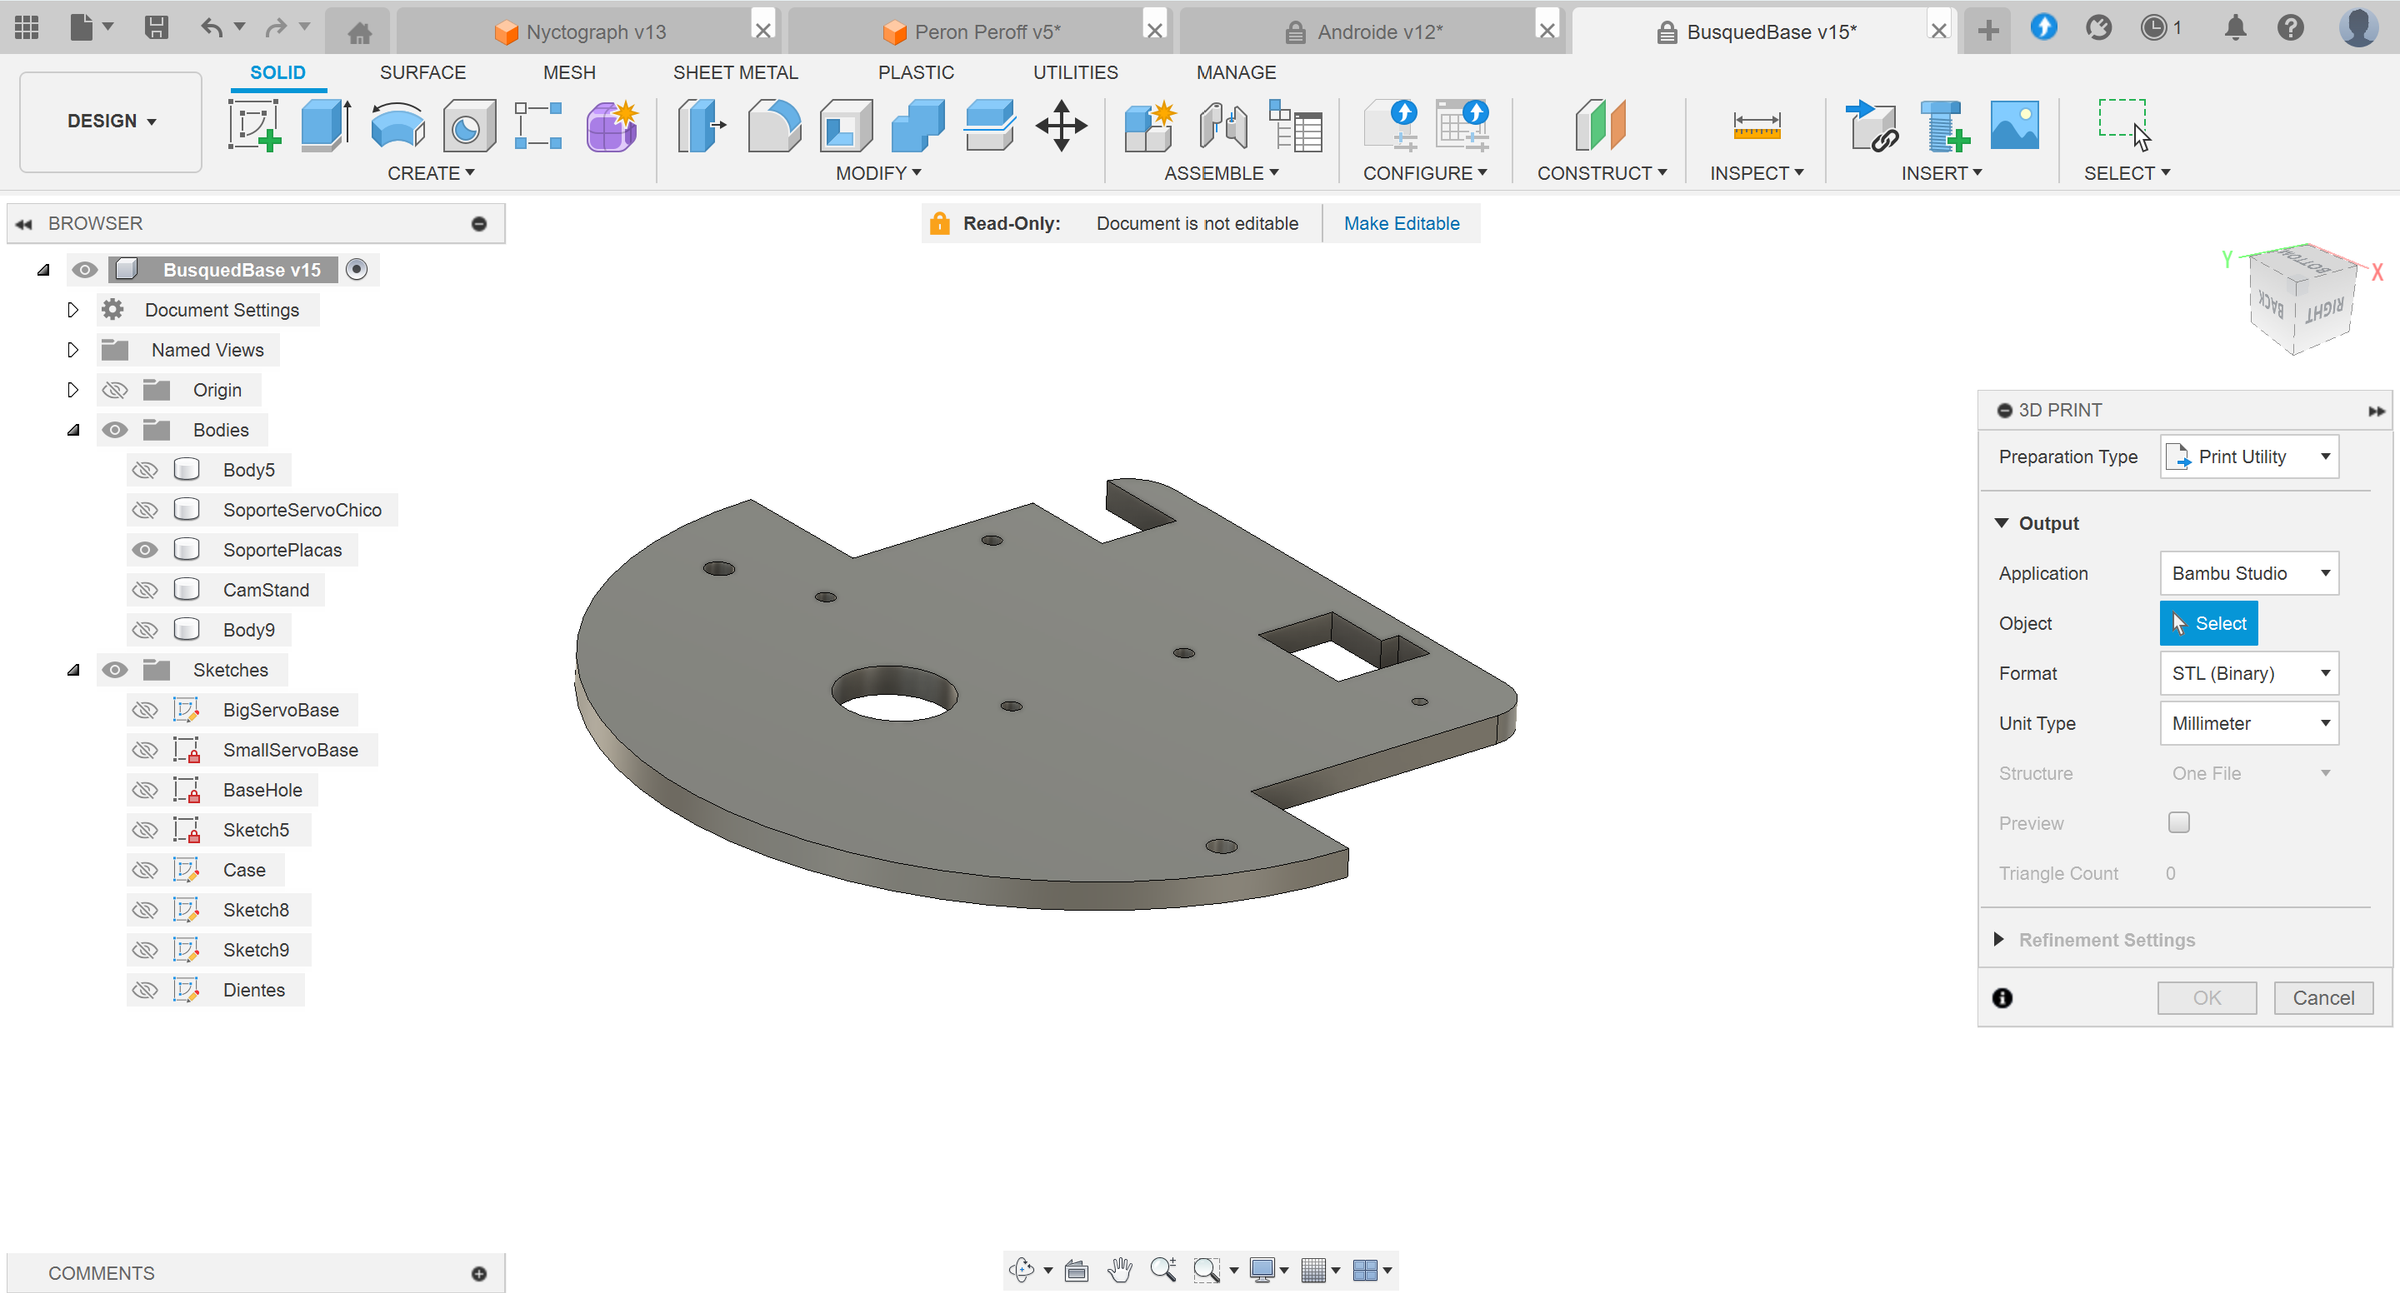Open the CONSTRUCT menu

point(1601,173)
